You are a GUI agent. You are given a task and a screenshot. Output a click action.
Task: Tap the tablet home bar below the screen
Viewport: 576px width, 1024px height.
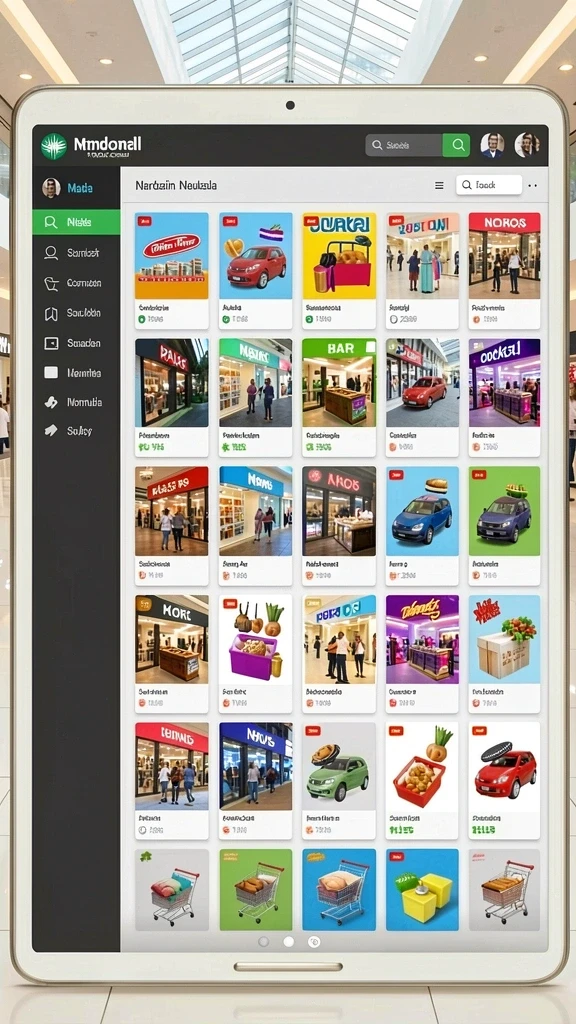(x=288, y=967)
